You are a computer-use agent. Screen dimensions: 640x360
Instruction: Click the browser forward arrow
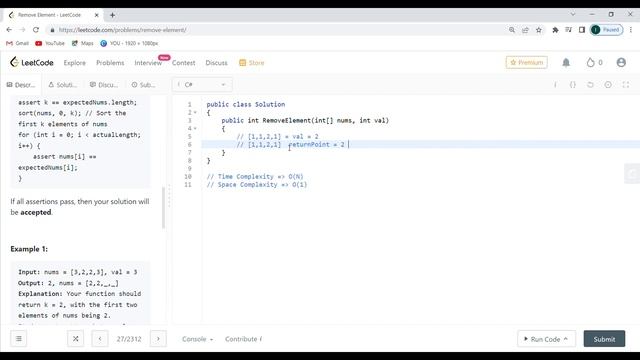pyautogui.click(x=22, y=30)
